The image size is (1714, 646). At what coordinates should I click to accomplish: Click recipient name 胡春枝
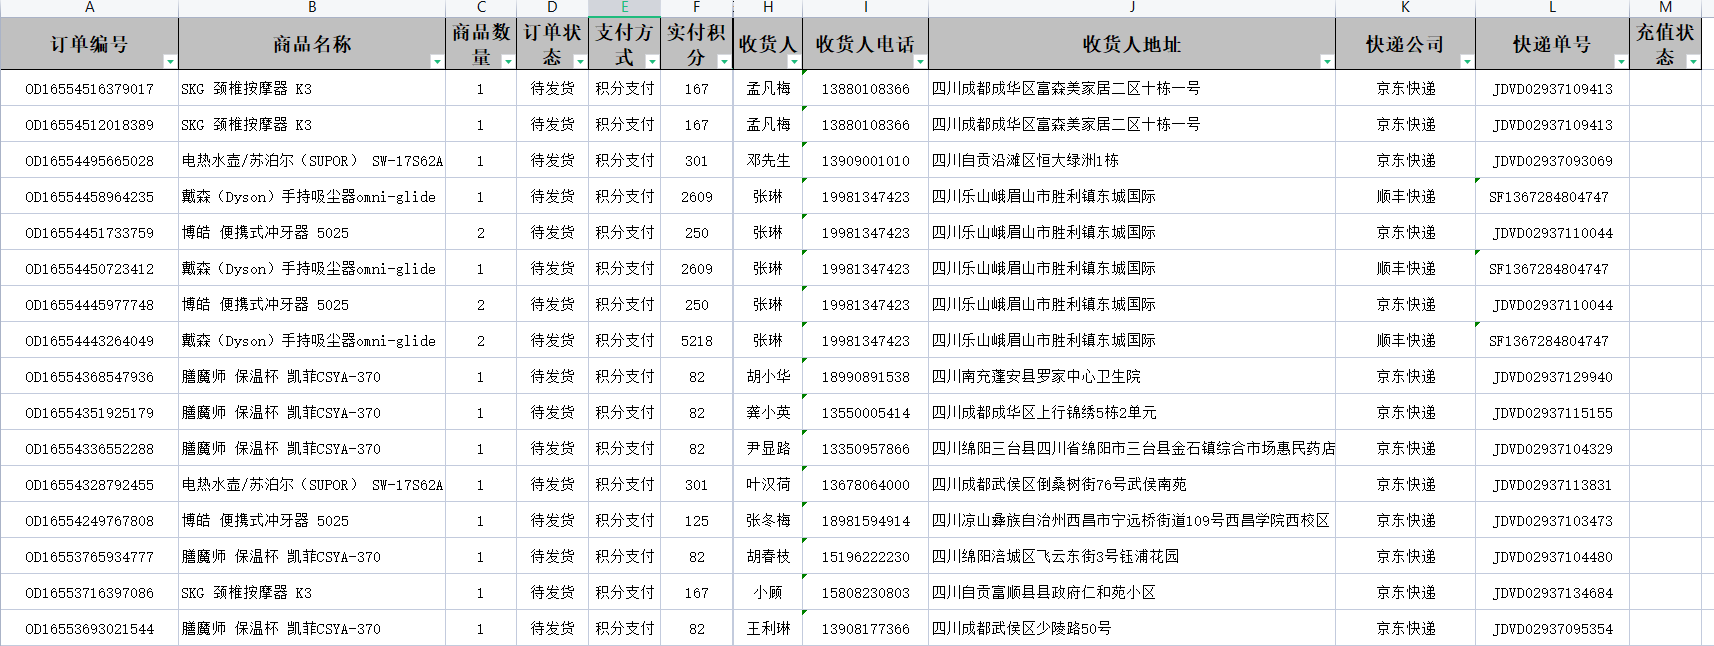point(768,557)
